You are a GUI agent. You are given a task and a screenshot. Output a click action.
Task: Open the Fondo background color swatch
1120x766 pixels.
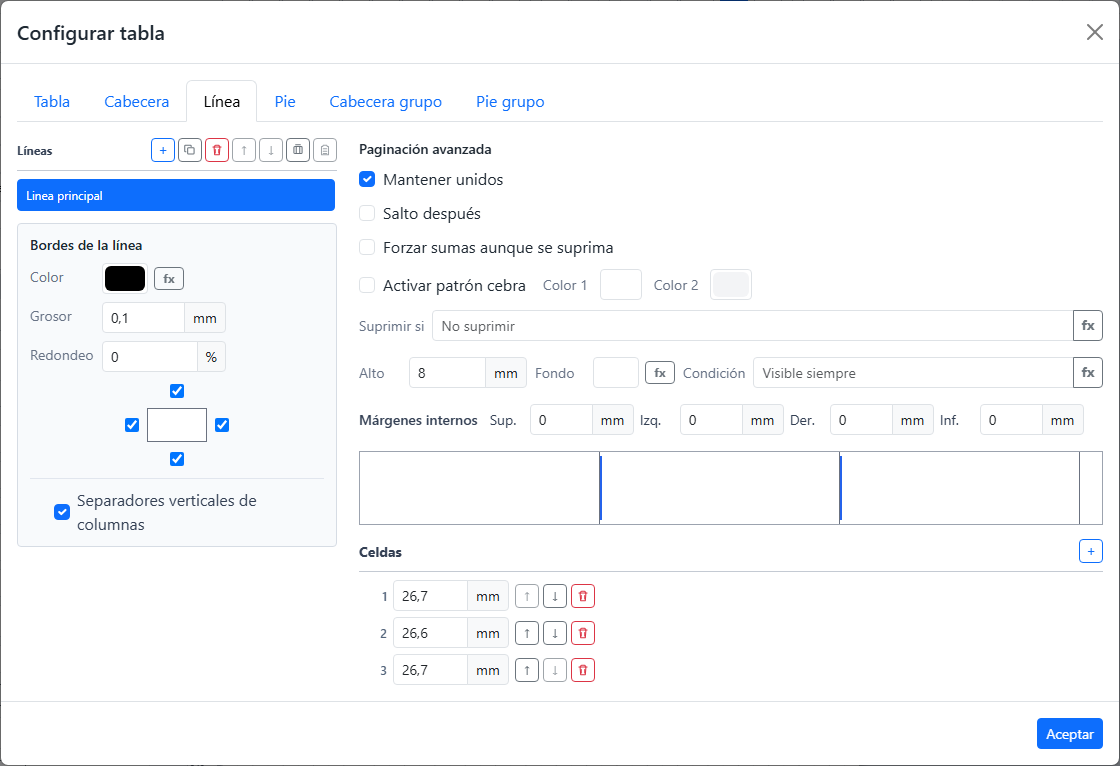coord(616,373)
